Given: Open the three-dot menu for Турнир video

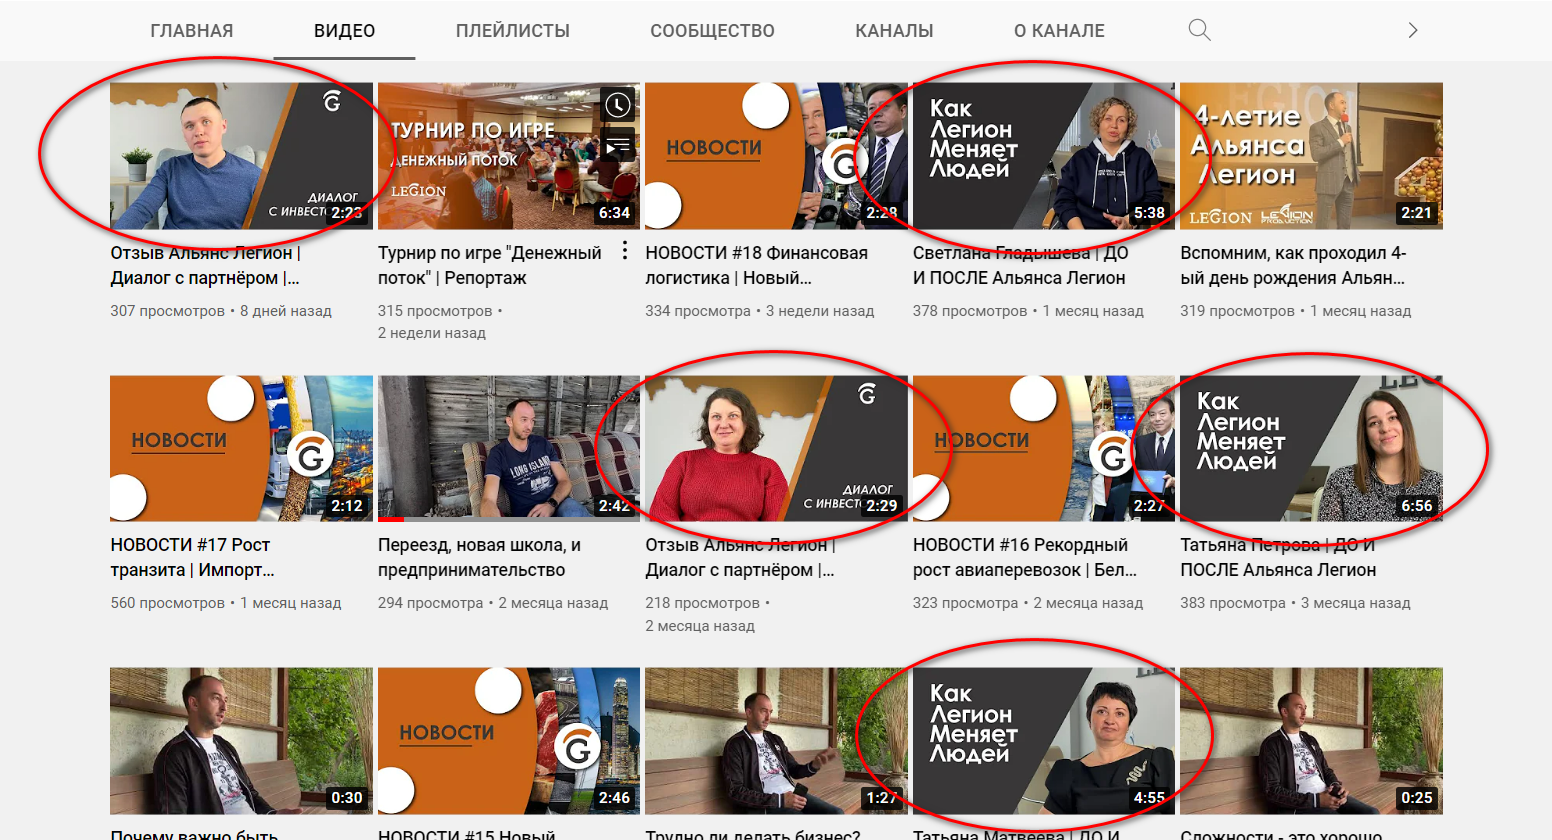Looking at the screenshot, I should (625, 251).
